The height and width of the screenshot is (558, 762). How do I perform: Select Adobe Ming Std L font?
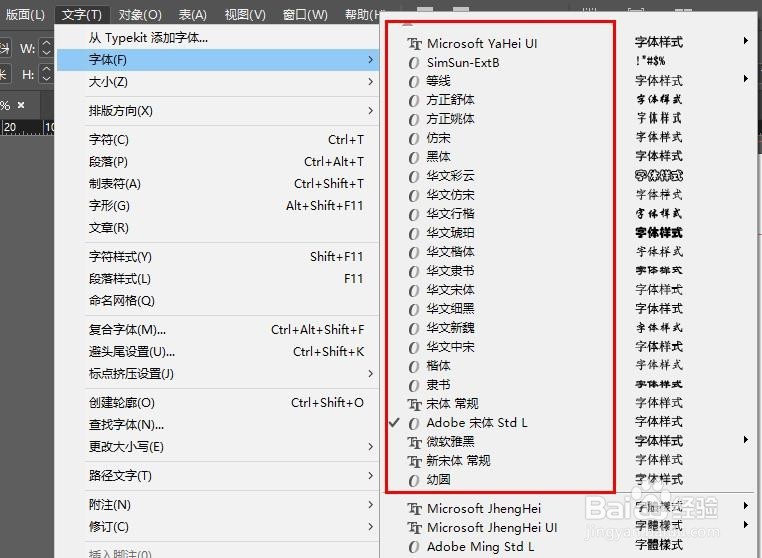[480, 547]
